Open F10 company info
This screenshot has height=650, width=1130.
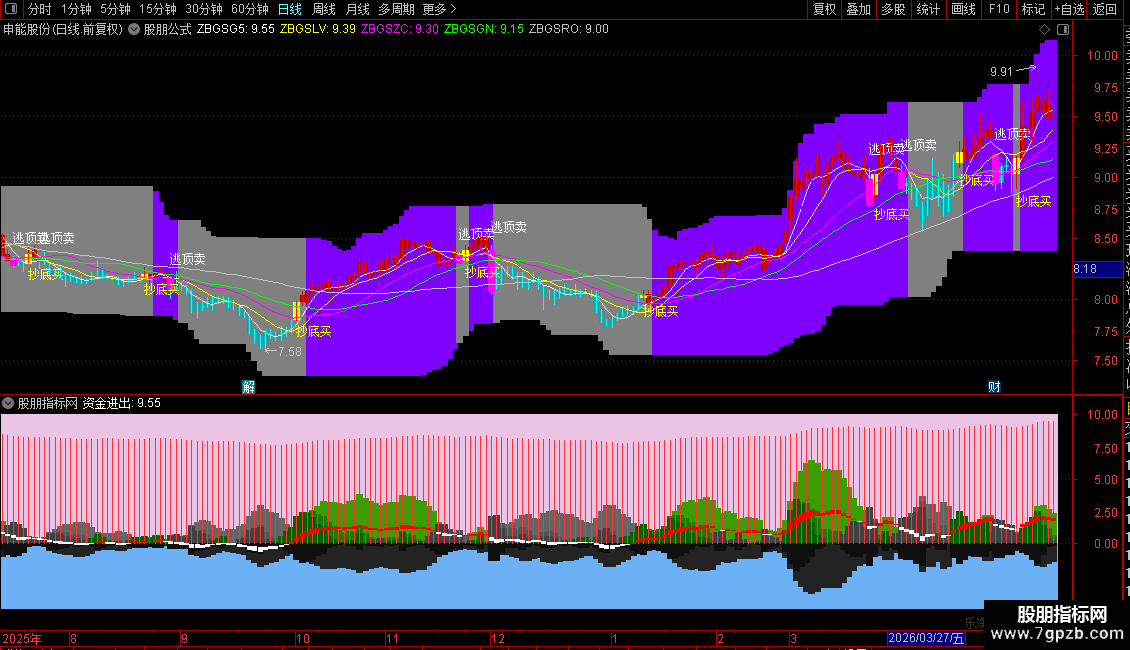point(999,9)
